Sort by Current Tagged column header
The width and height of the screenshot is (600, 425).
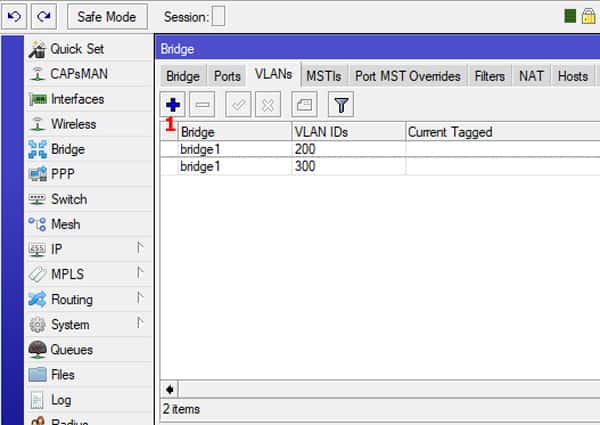pyautogui.click(x=502, y=132)
